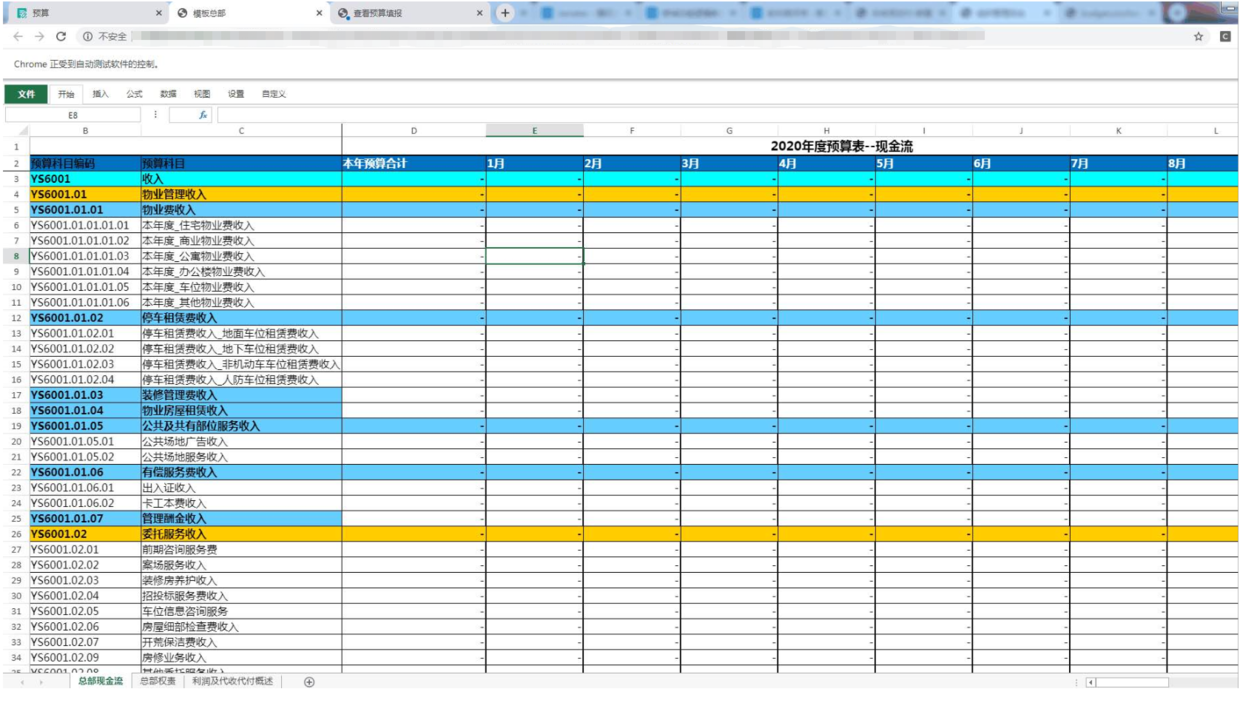Select the cell 委托服务收入
This screenshot has width=1240, height=703.
pos(241,534)
